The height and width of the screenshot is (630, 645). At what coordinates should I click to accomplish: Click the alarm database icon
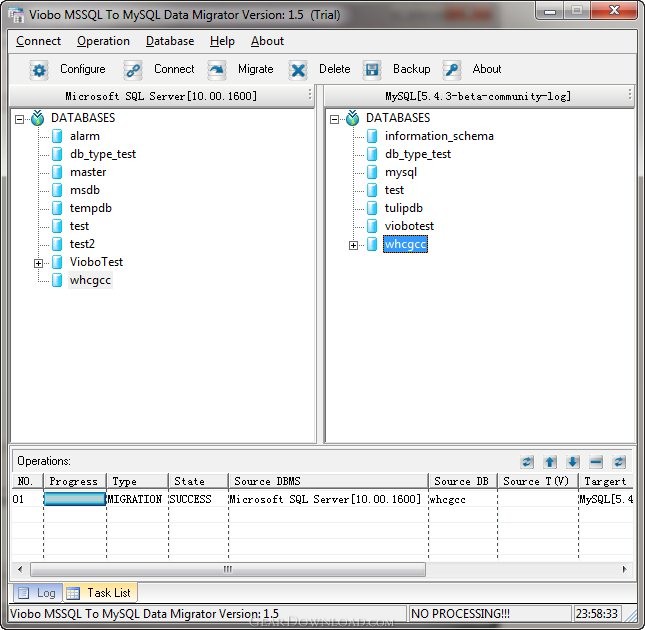(x=57, y=136)
